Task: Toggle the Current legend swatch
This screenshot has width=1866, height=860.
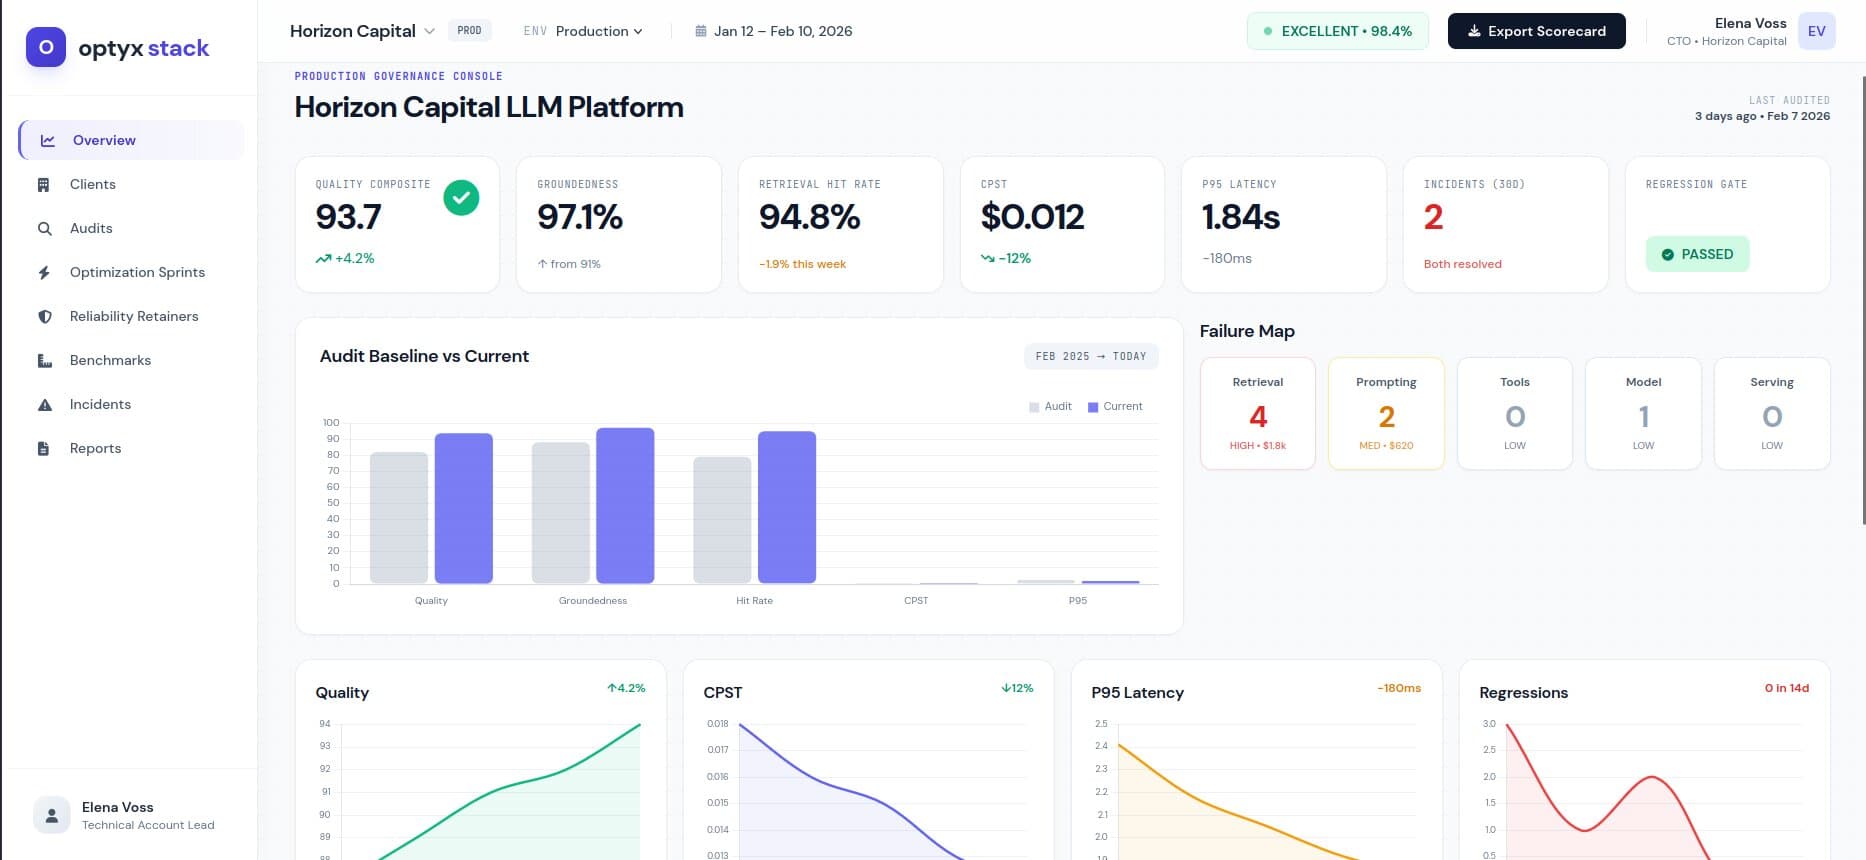Action: [1093, 407]
